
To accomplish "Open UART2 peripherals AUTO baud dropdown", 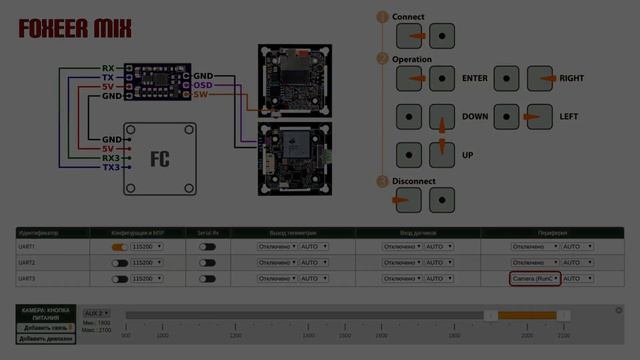I will coord(577,262).
